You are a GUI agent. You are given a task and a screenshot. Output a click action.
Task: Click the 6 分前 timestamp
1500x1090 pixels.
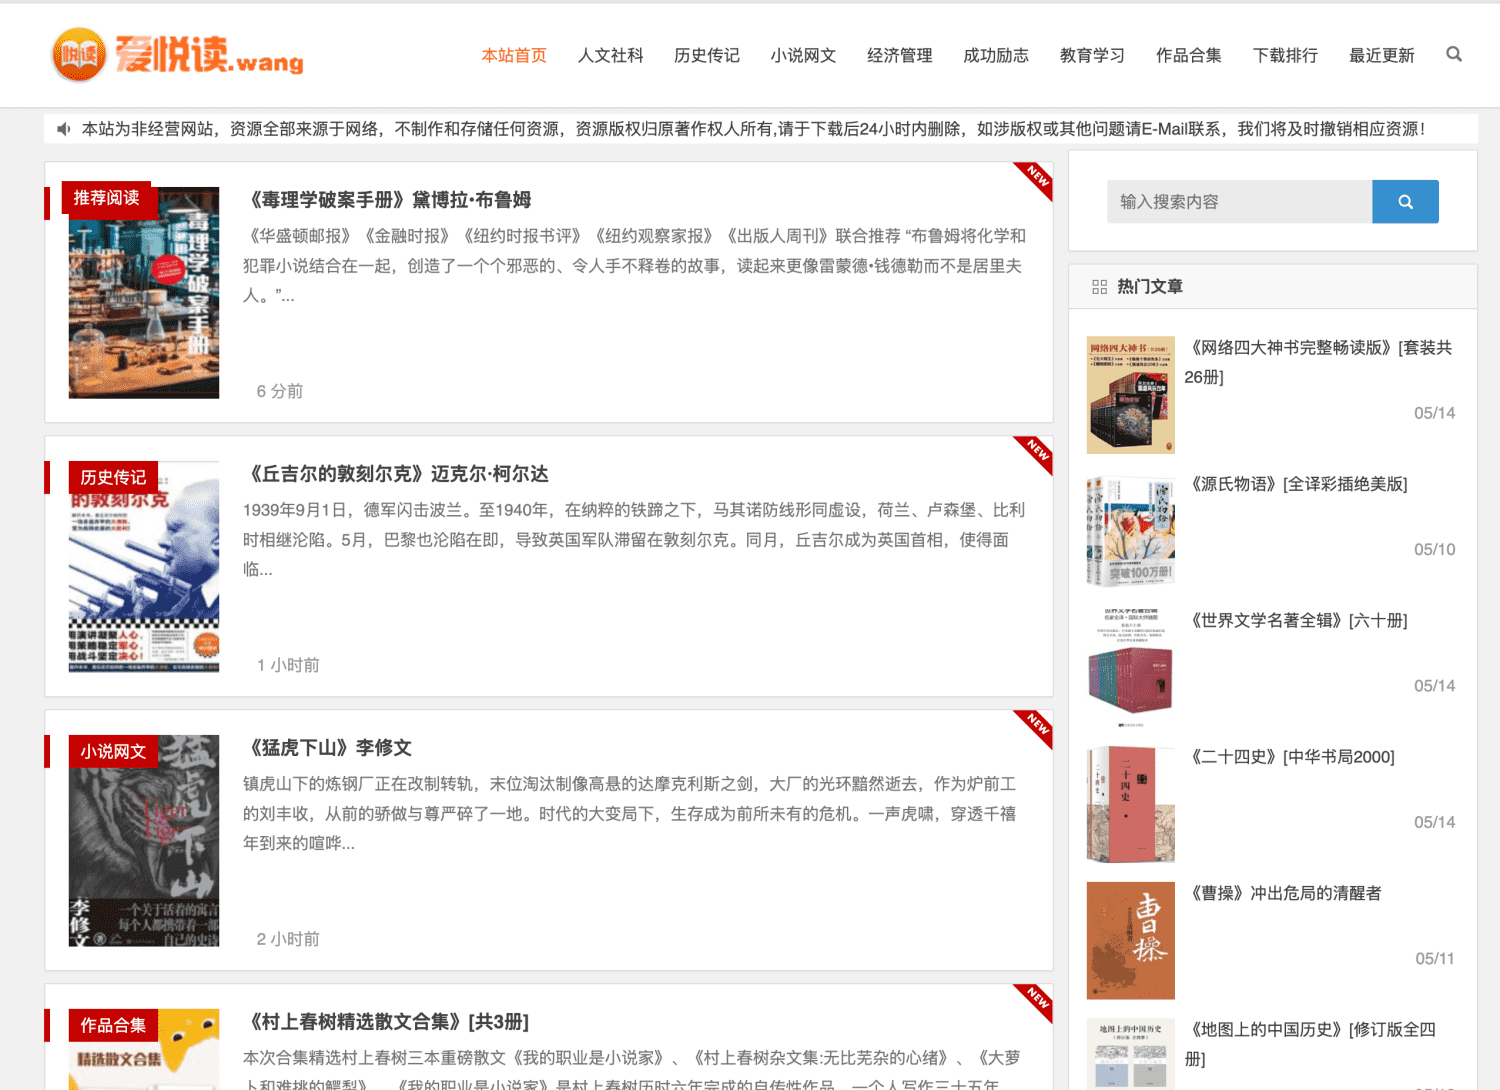pyautogui.click(x=280, y=392)
